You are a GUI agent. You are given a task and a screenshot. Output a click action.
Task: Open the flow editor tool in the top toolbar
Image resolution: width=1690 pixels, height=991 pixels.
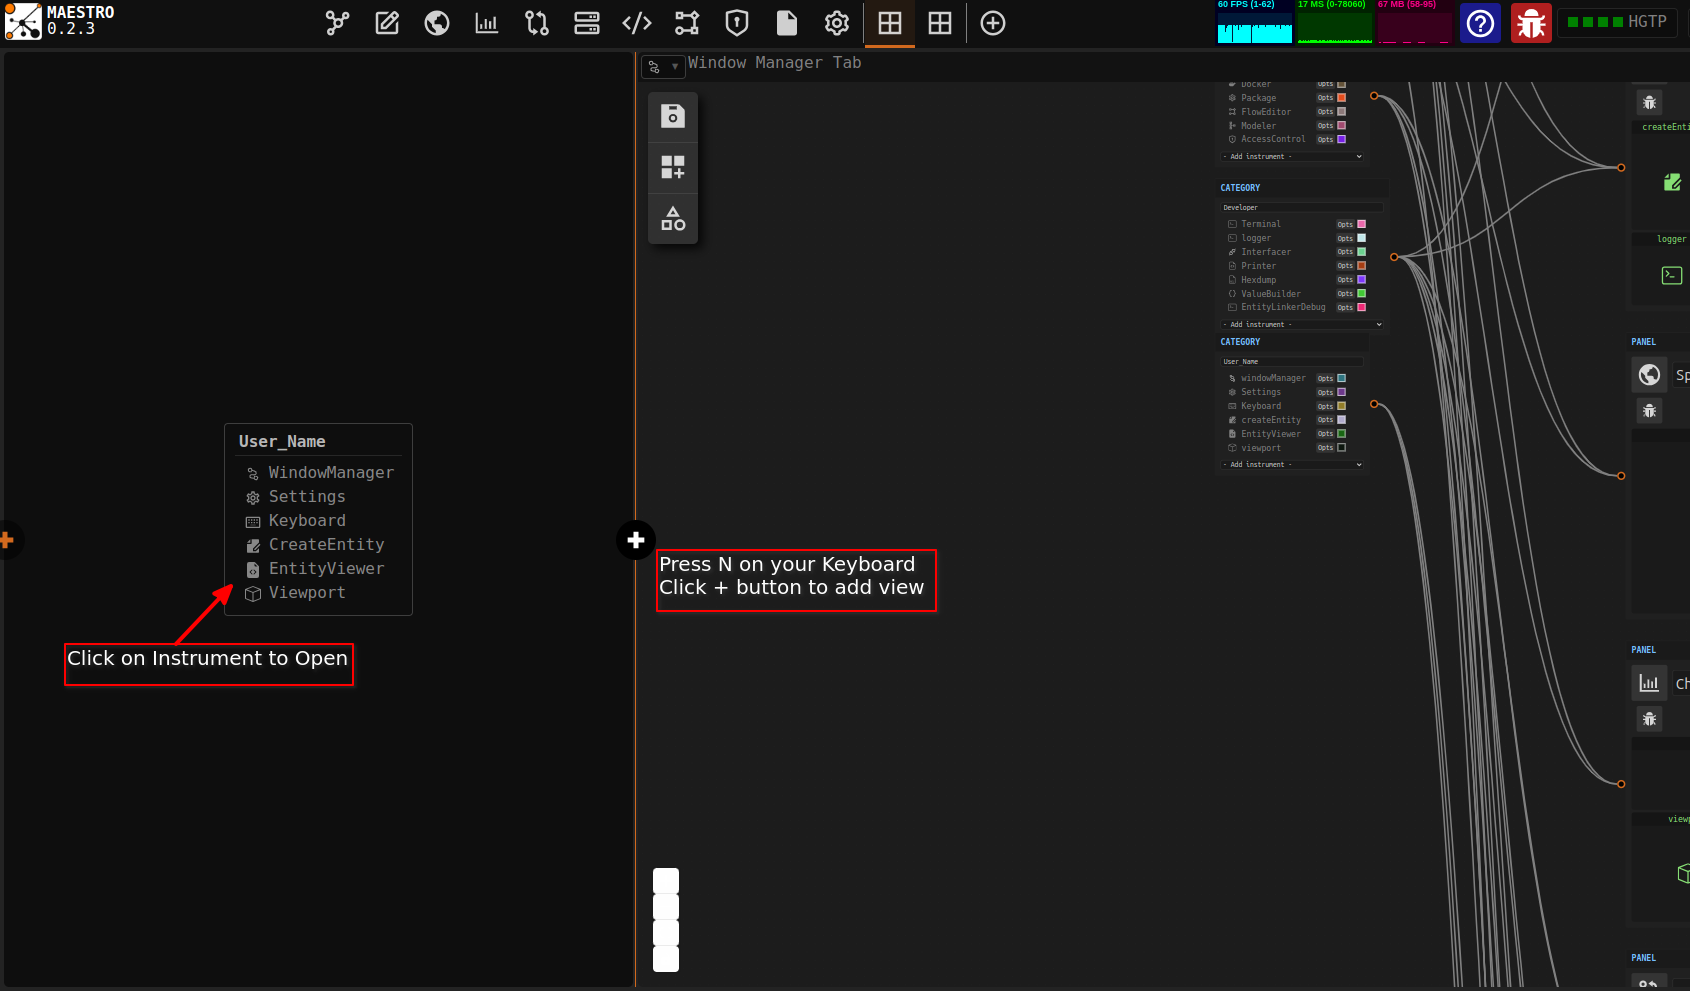[x=687, y=23]
